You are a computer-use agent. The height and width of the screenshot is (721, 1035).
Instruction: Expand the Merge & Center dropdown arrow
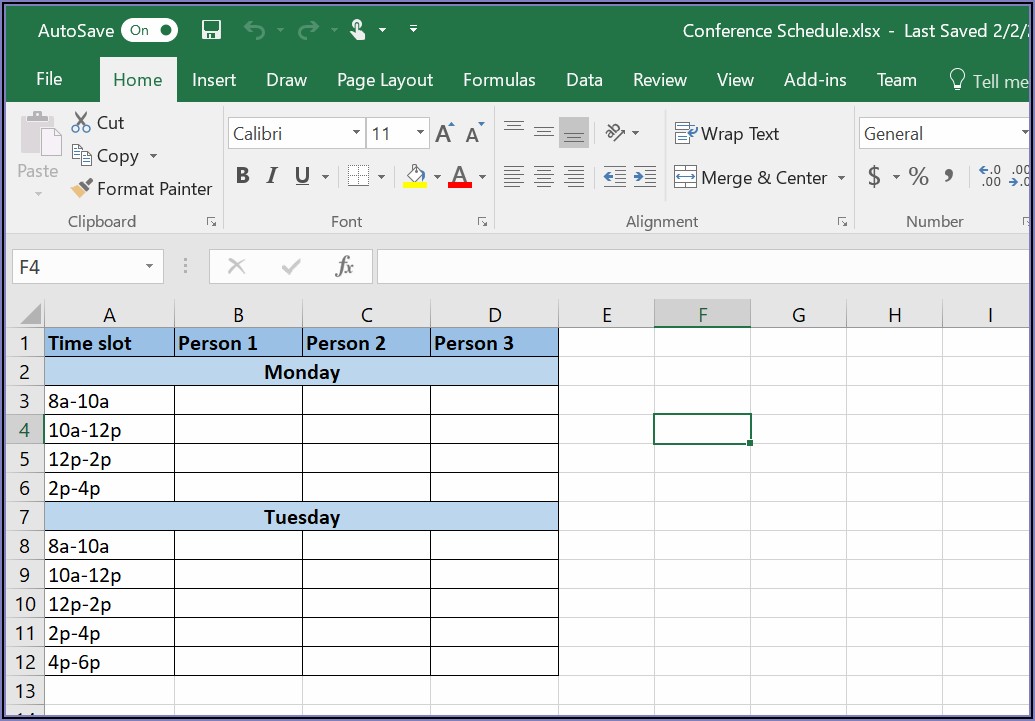pos(841,178)
